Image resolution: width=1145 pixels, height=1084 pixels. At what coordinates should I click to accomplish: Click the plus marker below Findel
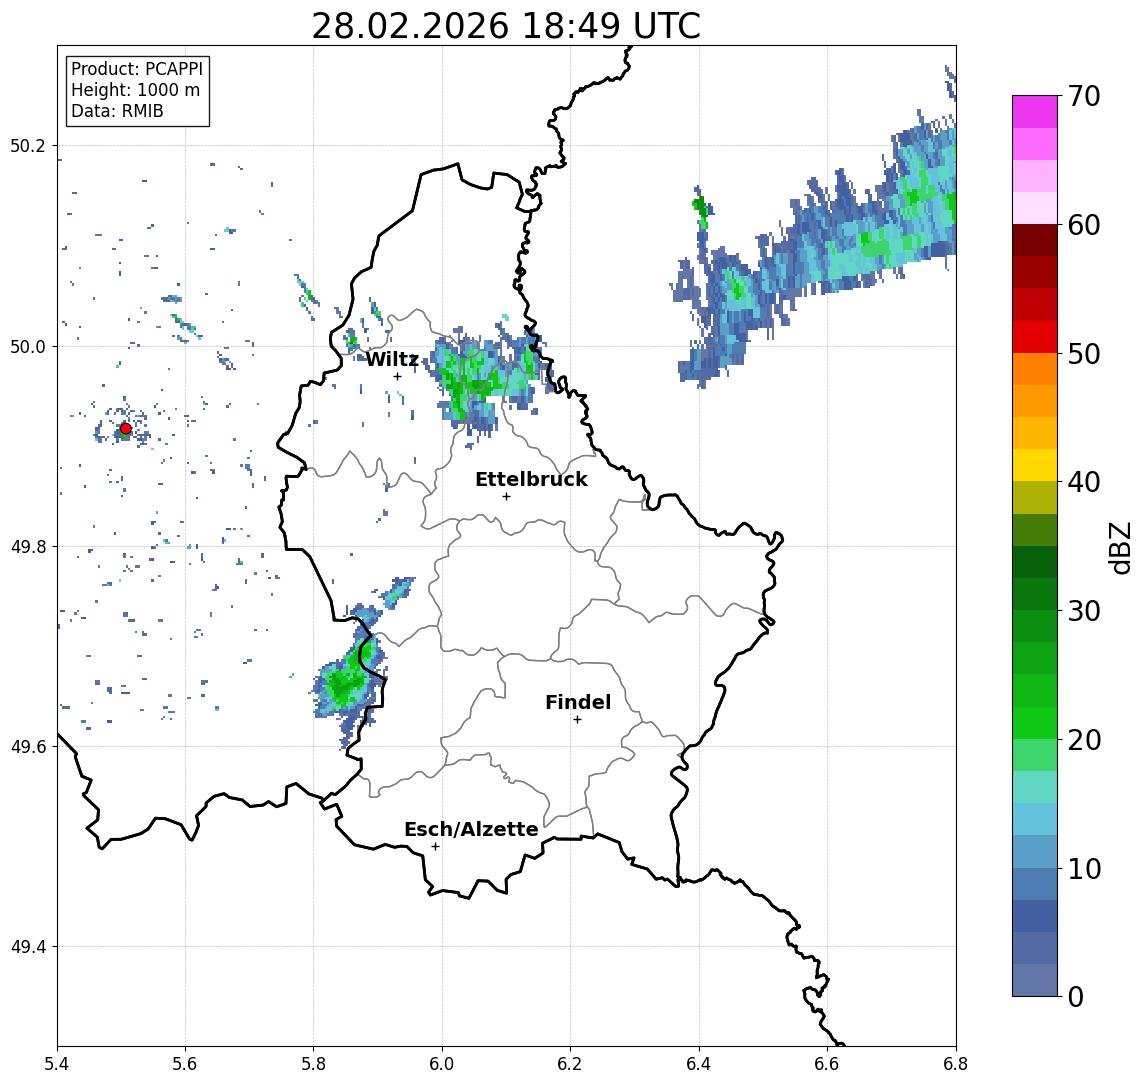(x=577, y=720)
